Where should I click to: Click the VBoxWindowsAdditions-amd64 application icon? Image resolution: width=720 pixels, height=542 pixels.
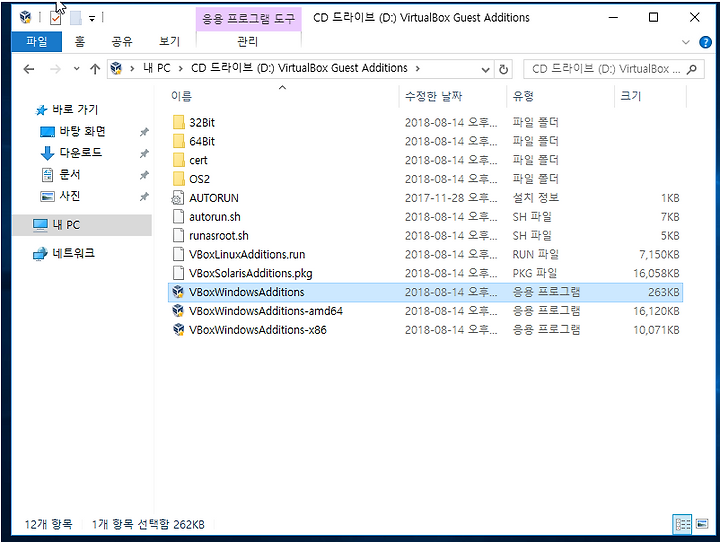(x=178, y=311)
